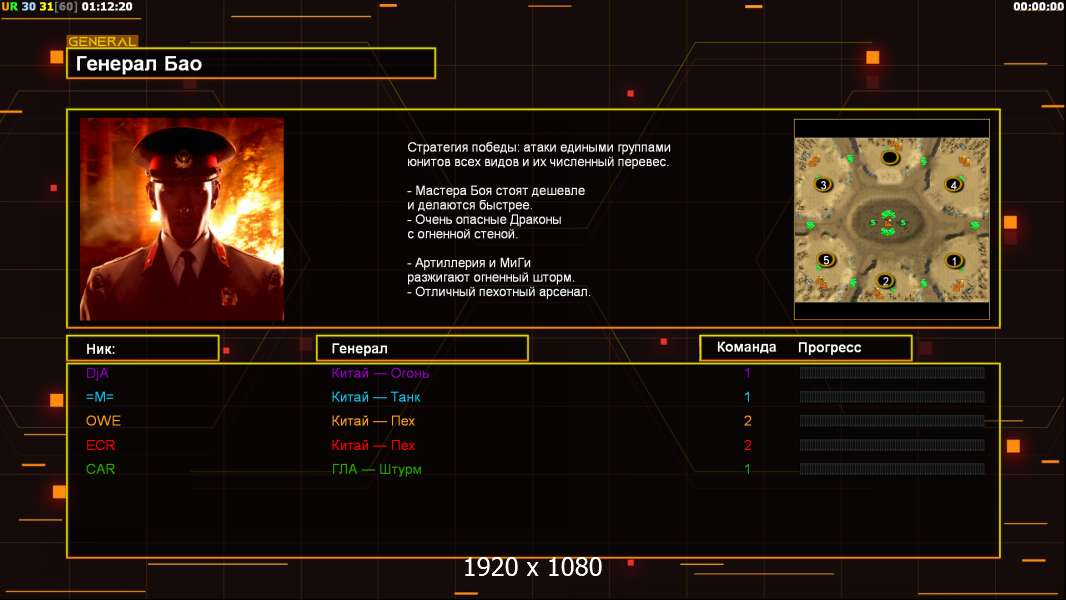Click the 'Артиллерия и МиГи' line
The width and height of the screenshot is (1066, 600).
coord(469,262)
